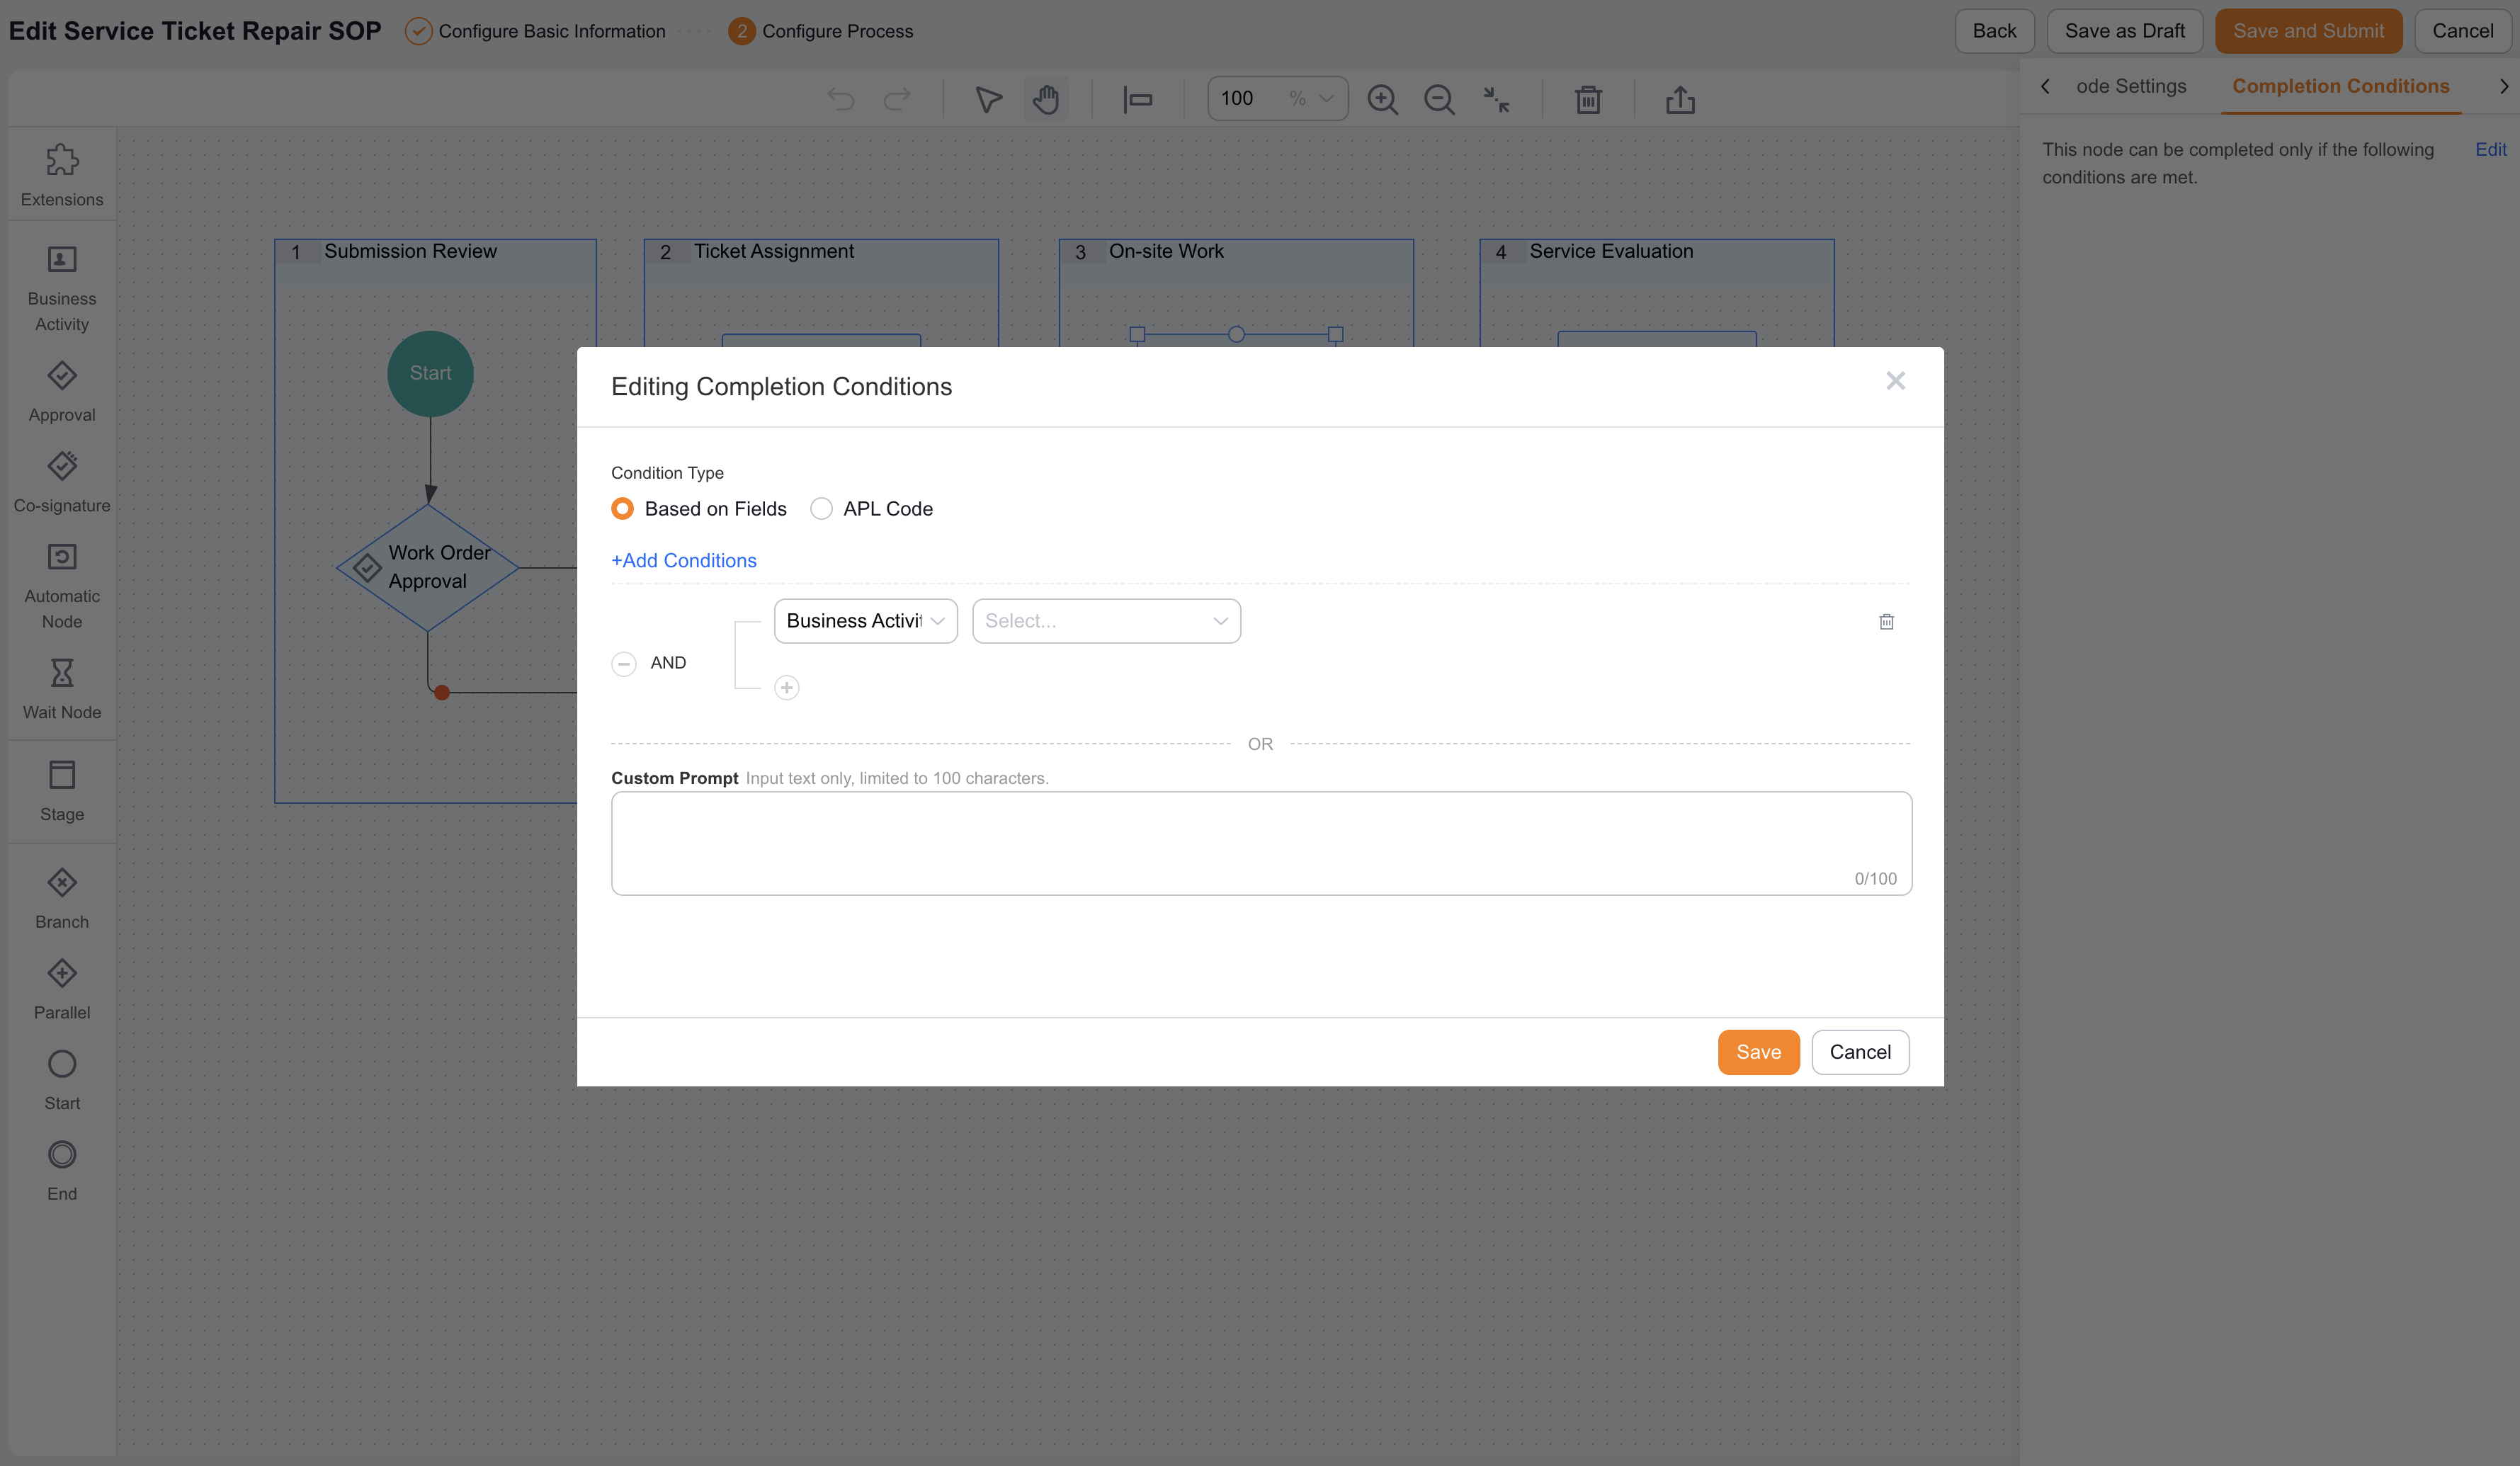Open the Business Activity field dropdown
Image resolution: width=2520 pixels, height=1466 pixels.
coord(866,621)
